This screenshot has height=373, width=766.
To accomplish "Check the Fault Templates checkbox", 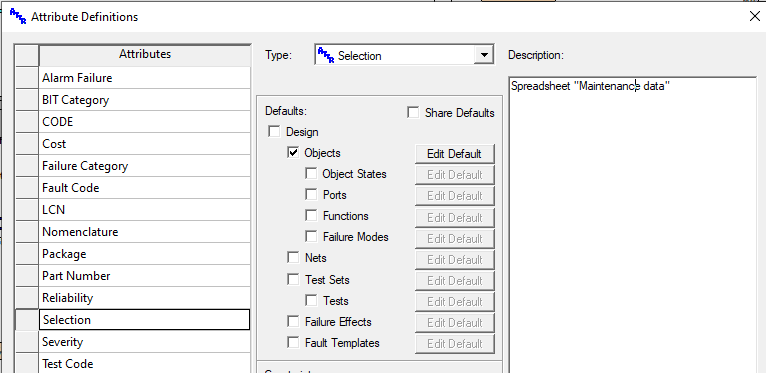I will (x=293, y=343).
